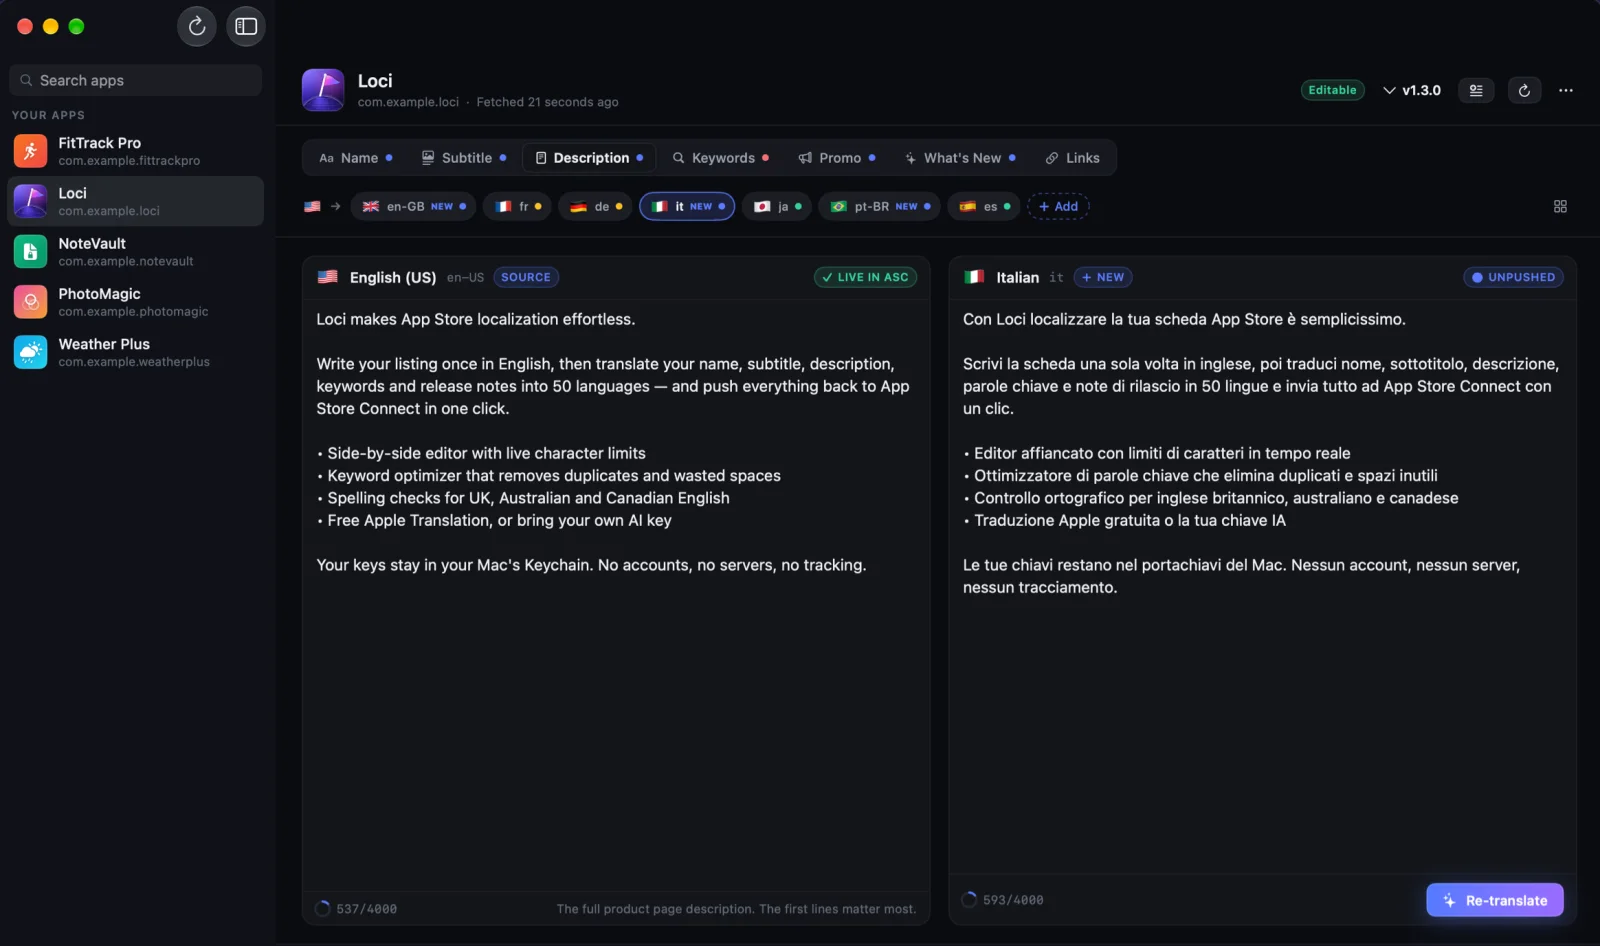1600x946 pixels.
Task: Click the UNPUSHED badge
Action: 1513,277
